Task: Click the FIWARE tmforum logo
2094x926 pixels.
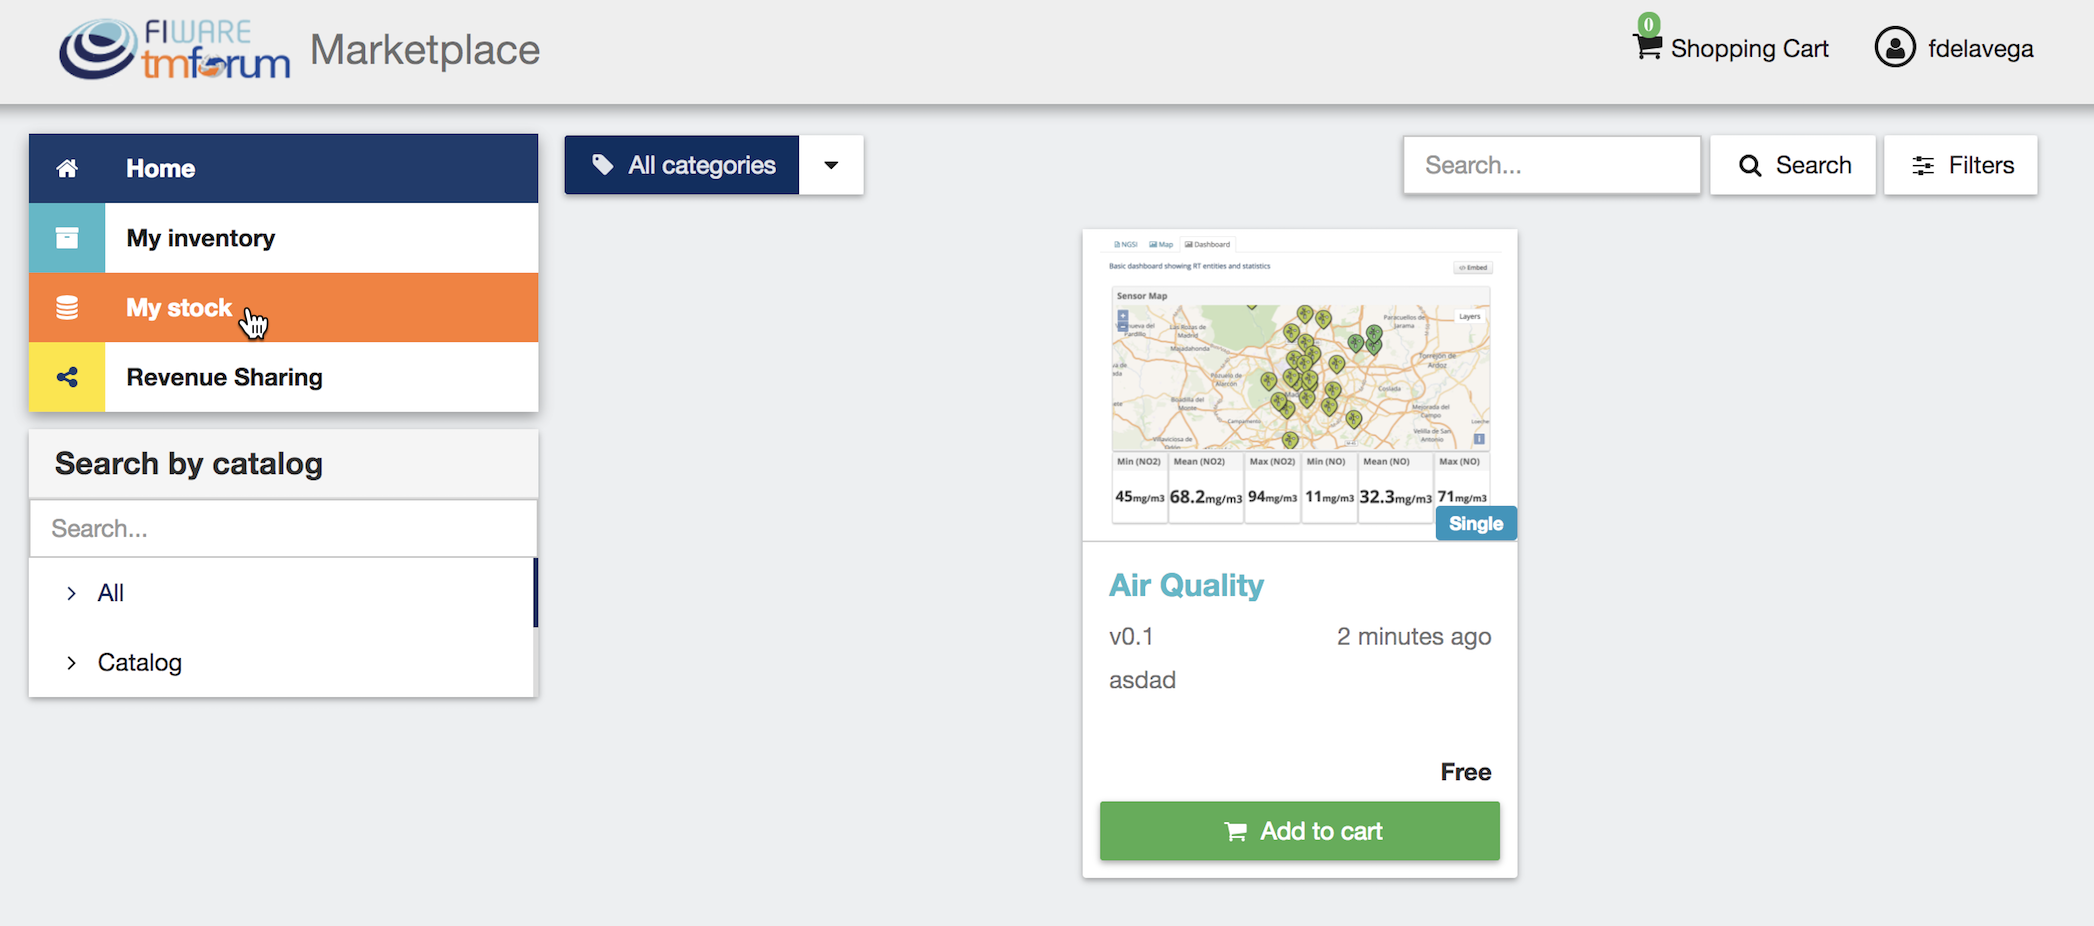Action: (x=175, y=48)
